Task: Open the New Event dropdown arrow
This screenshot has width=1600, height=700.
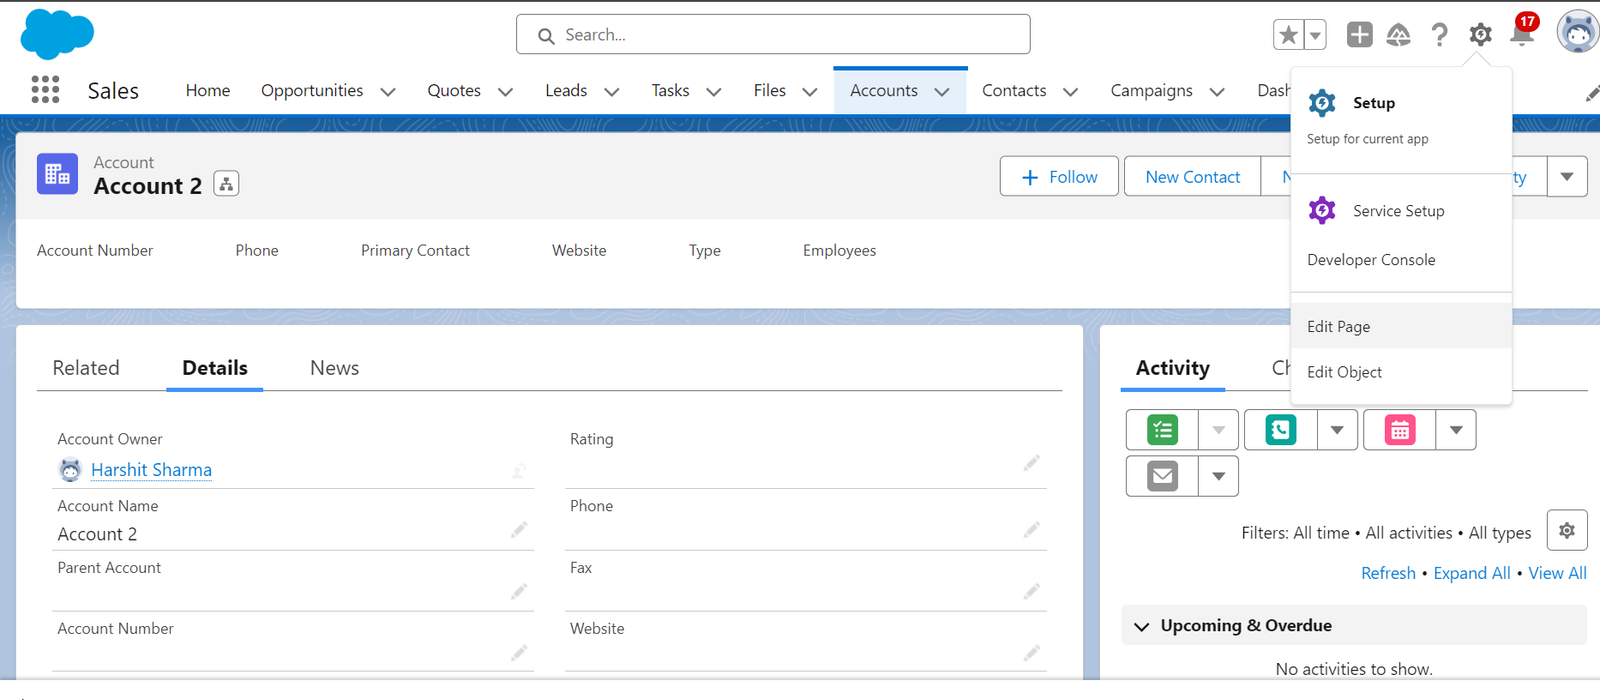Action: tap(1456, 430)
